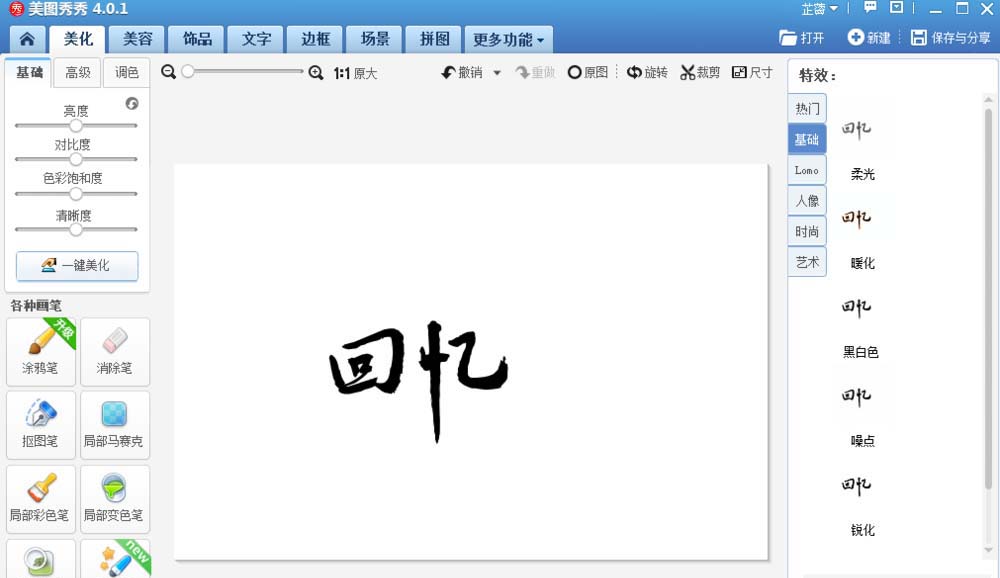Click the zoom in magnifier icon
This screenshot has height=578, width=1000.
pyautogui.click(x=316, y=73)
